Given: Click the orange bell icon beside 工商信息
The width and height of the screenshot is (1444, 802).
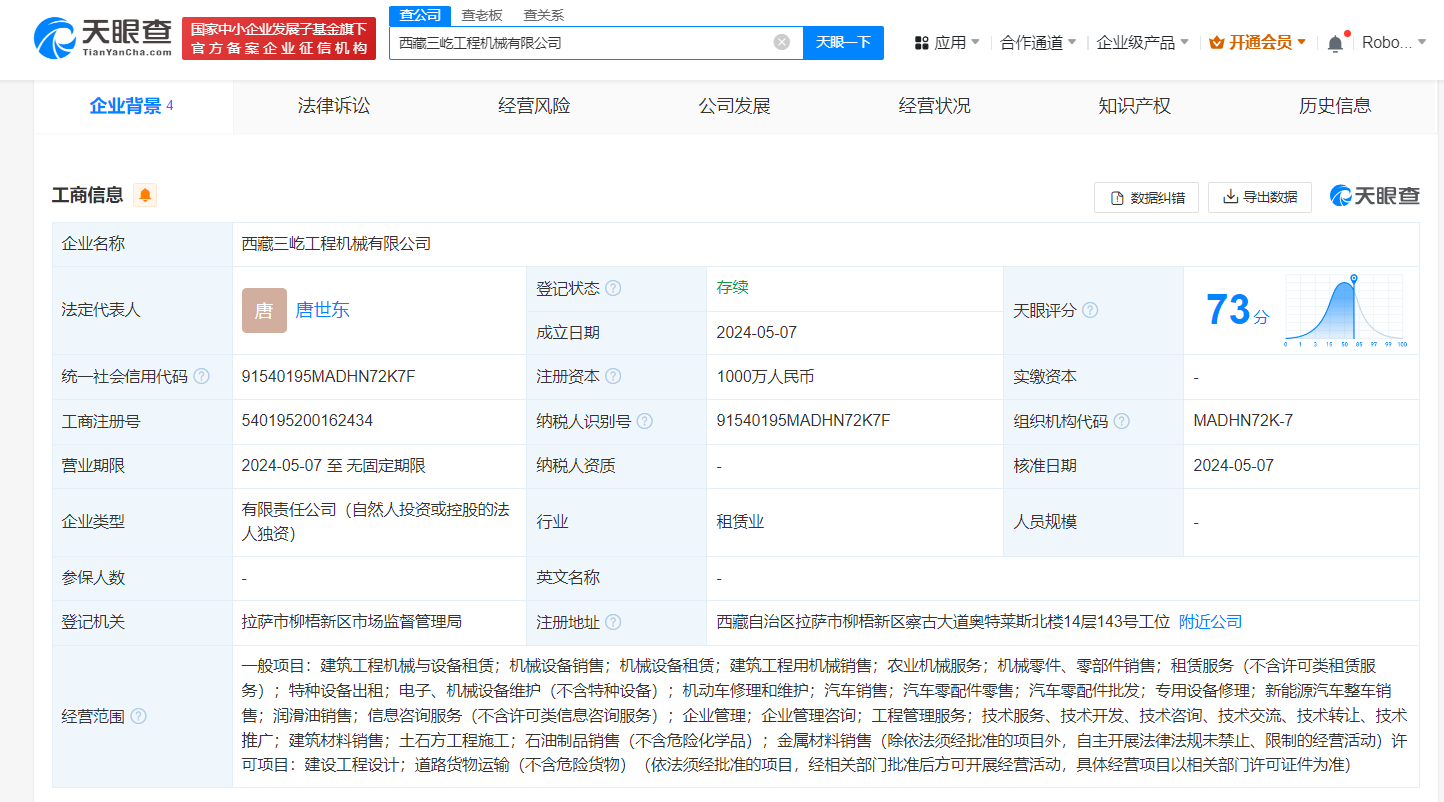Looking at the screenshot, I should (145, 195).
